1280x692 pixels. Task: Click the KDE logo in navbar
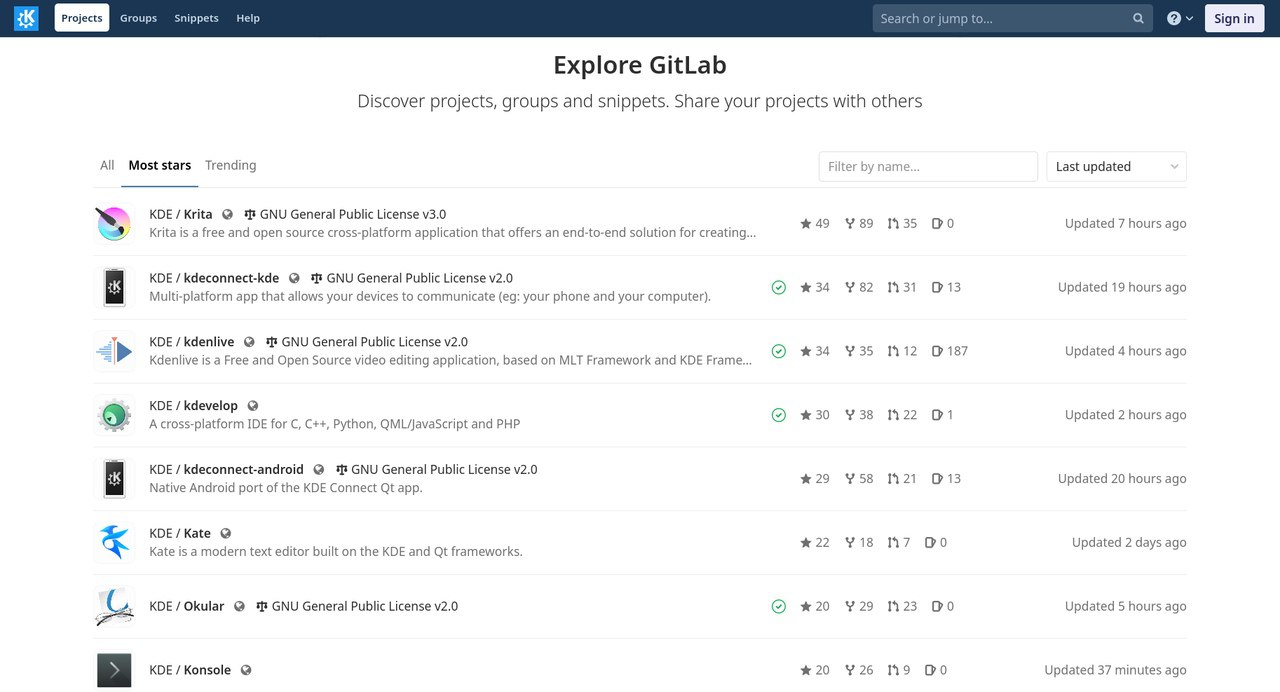pos(26,18)
